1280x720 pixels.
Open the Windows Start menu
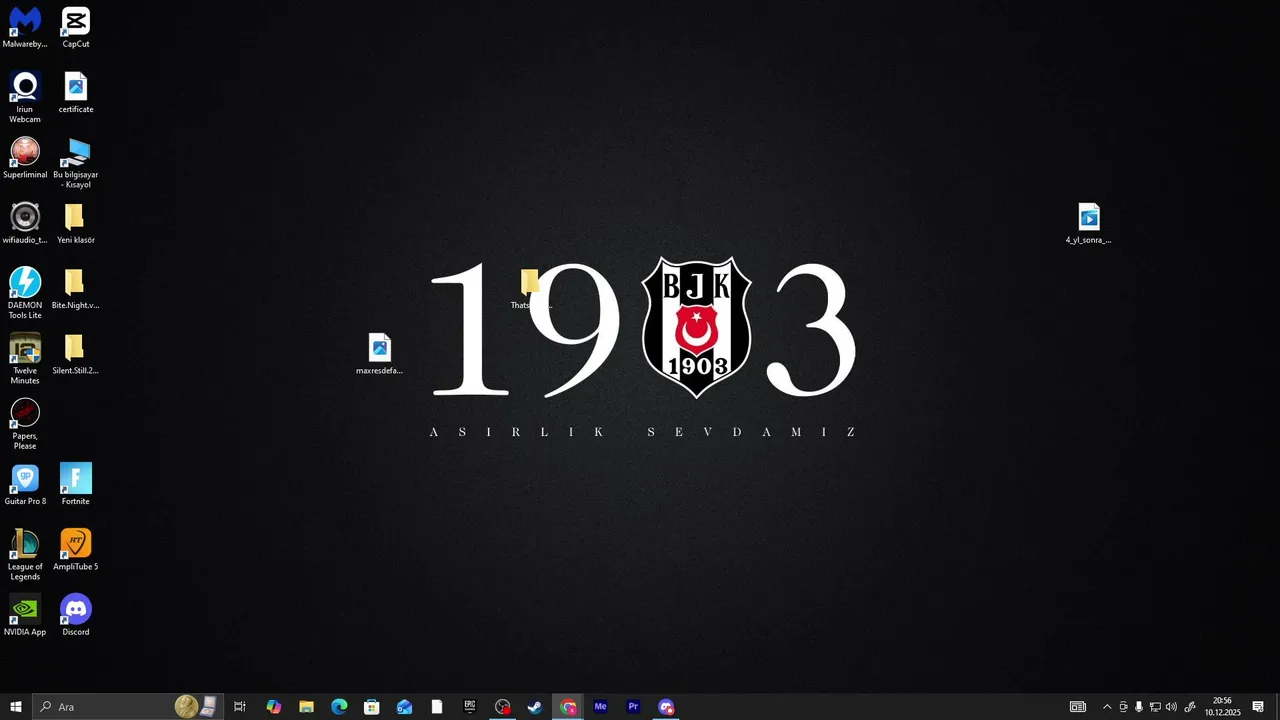15,707
